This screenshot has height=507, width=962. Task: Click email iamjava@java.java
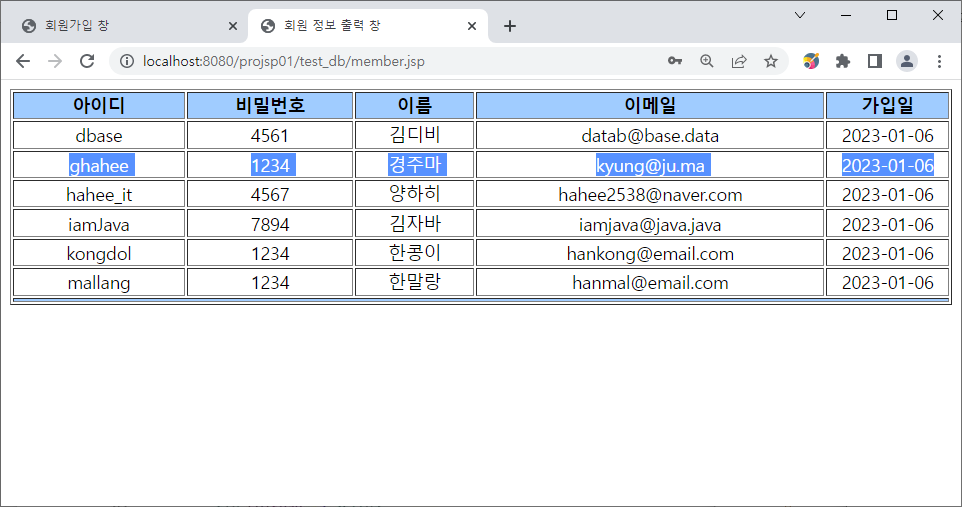click(x=650, y=225)
